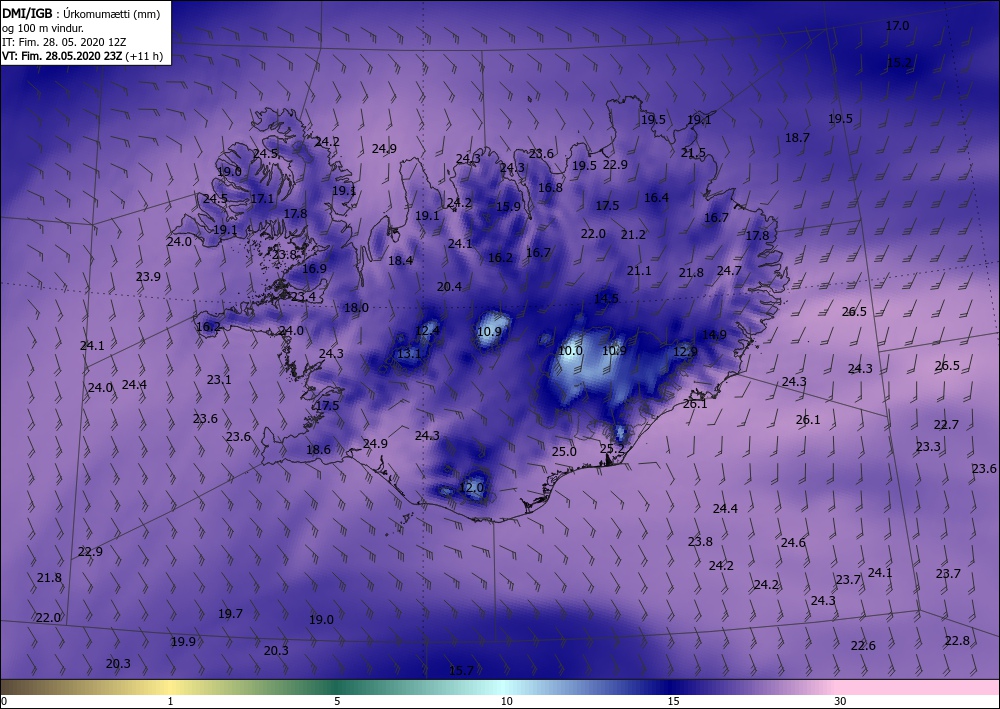The image size is (1000, 709).
Task: Click the 'VT: Fim. 28.05.2020 23Z' valid time
Action: (62, 56)
